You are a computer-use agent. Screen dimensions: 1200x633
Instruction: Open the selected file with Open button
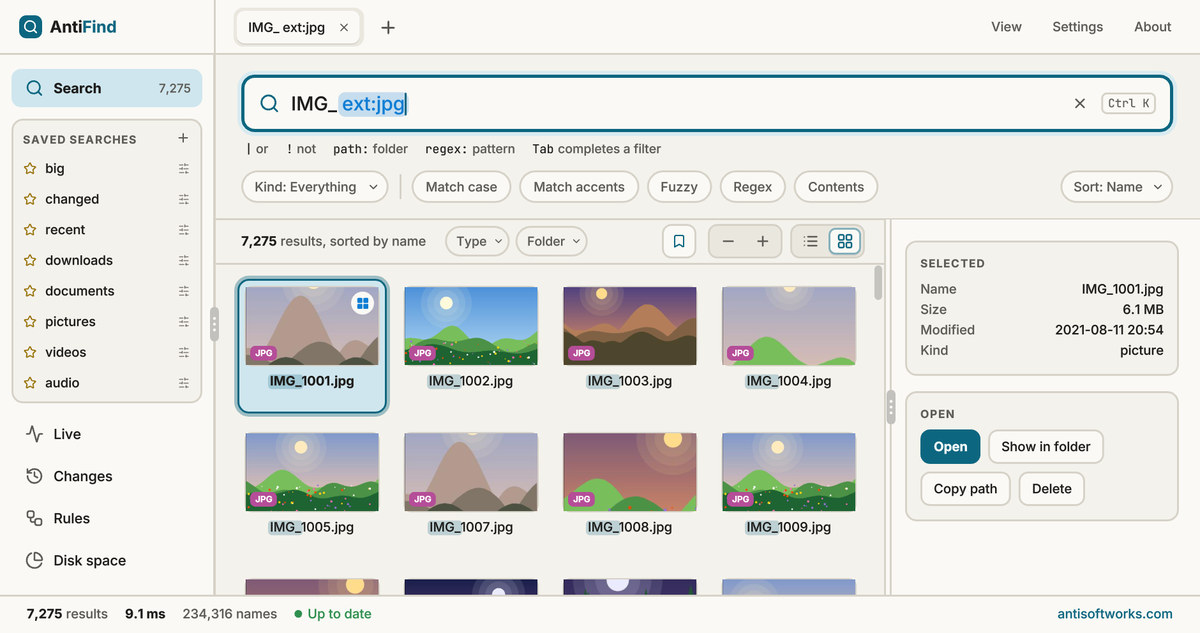tap(950, 447)
